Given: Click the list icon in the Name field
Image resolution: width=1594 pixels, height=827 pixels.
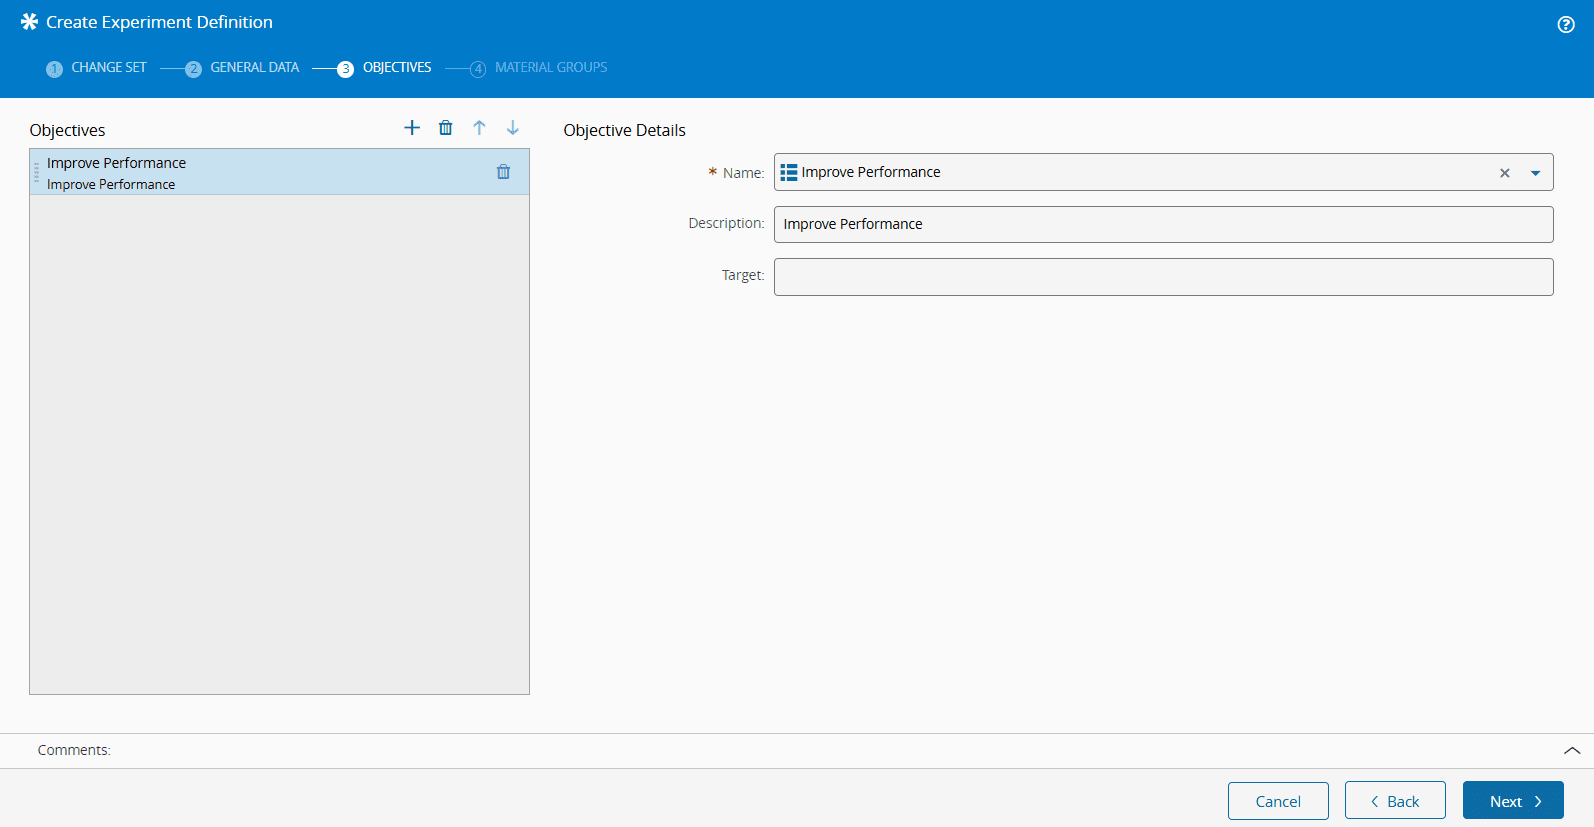Looking at the screenshot, I should (x=789, y=172).
